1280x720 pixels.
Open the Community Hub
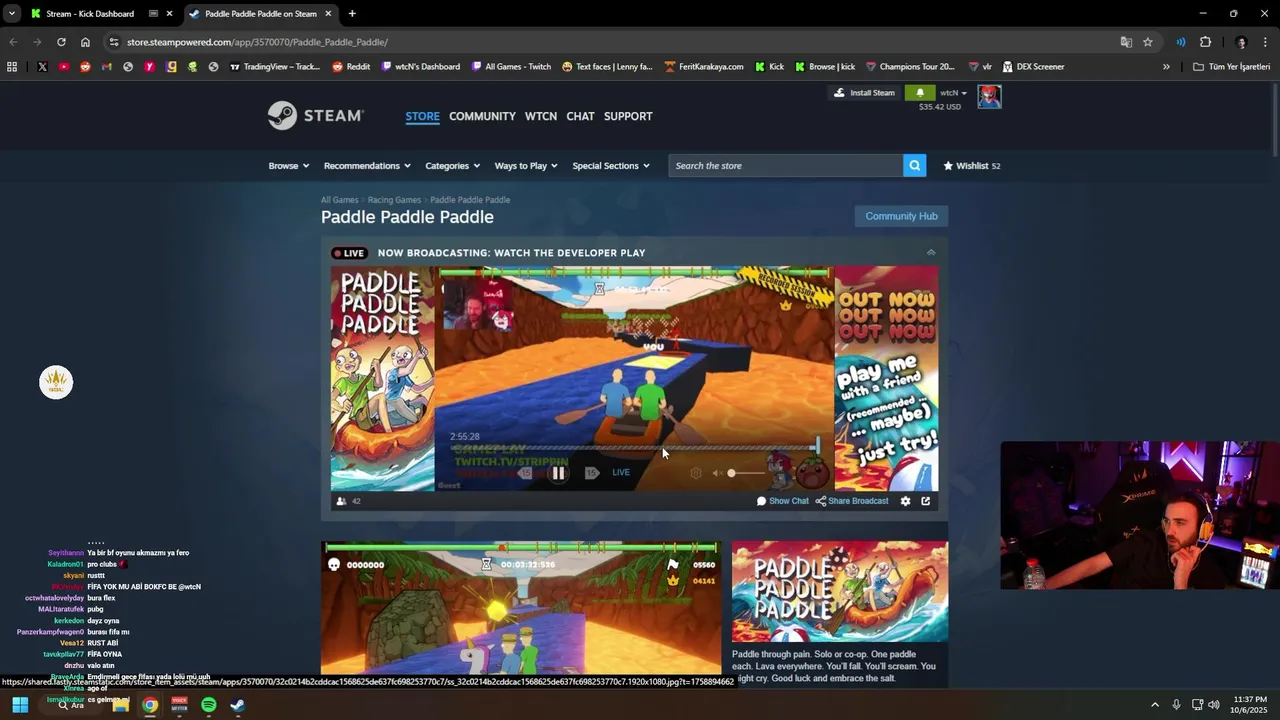click(x=901, y=216)
